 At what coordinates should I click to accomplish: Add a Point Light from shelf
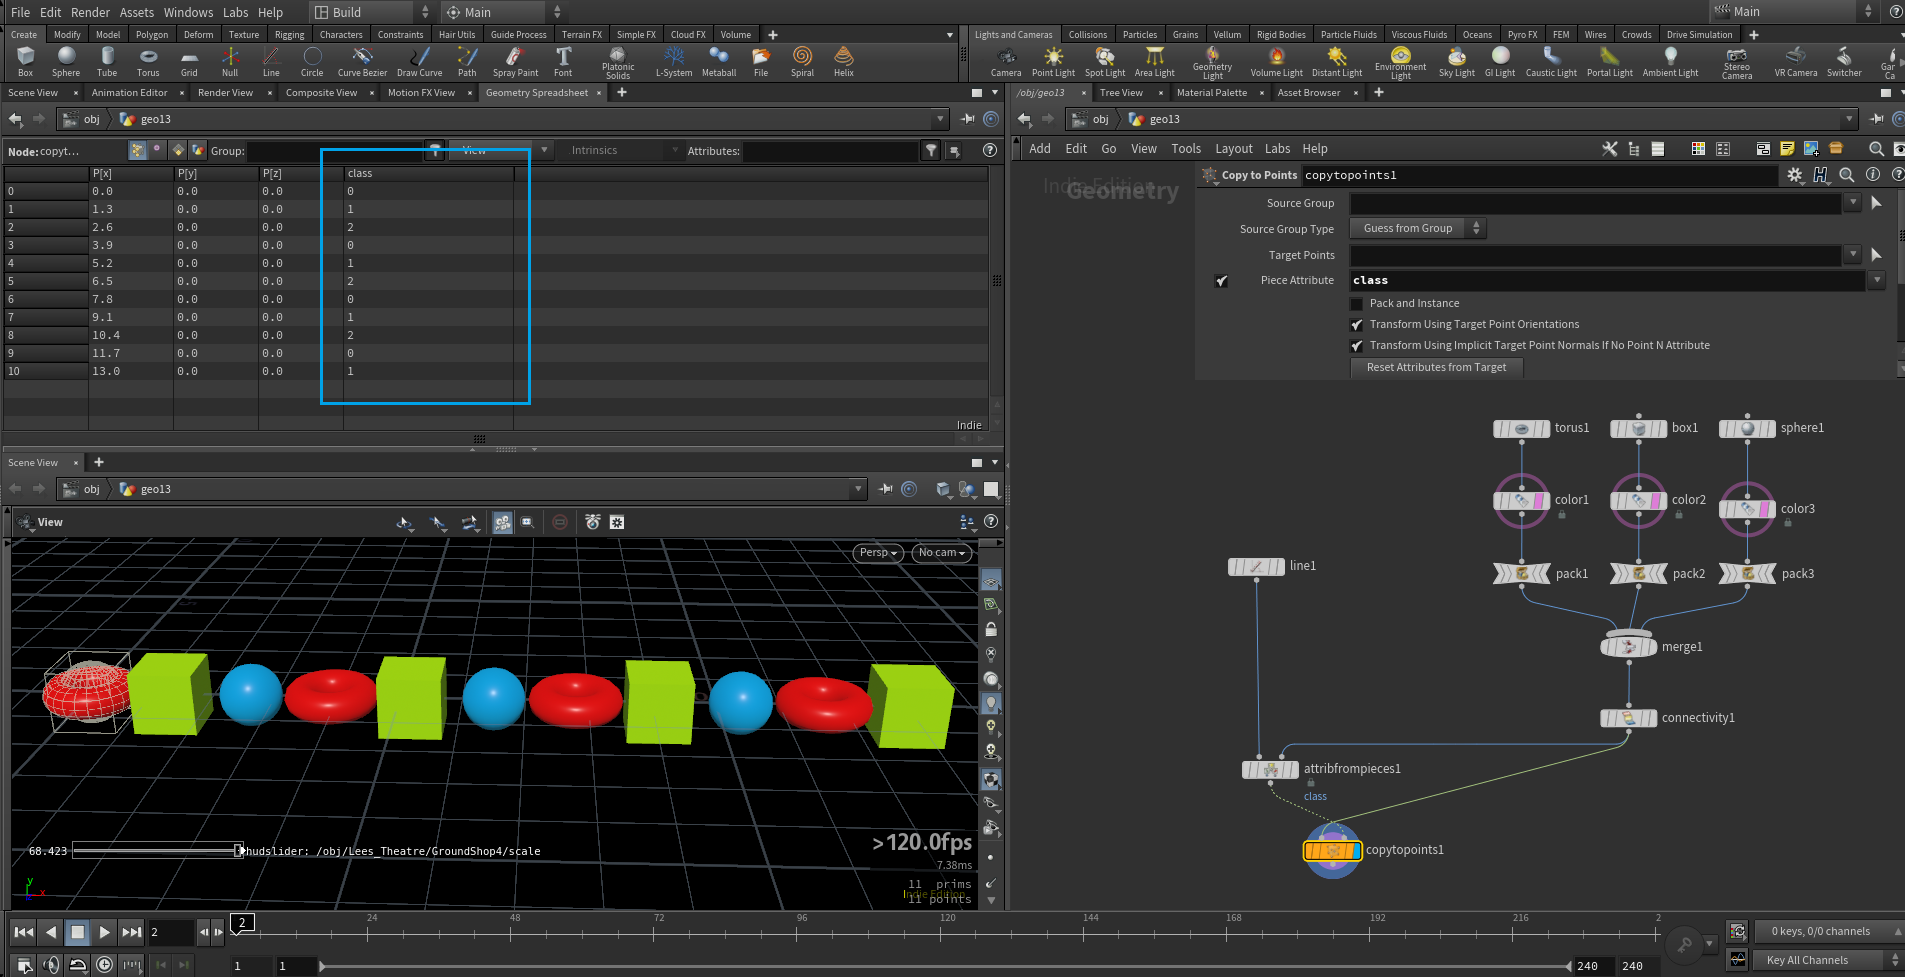(1053, 61)
